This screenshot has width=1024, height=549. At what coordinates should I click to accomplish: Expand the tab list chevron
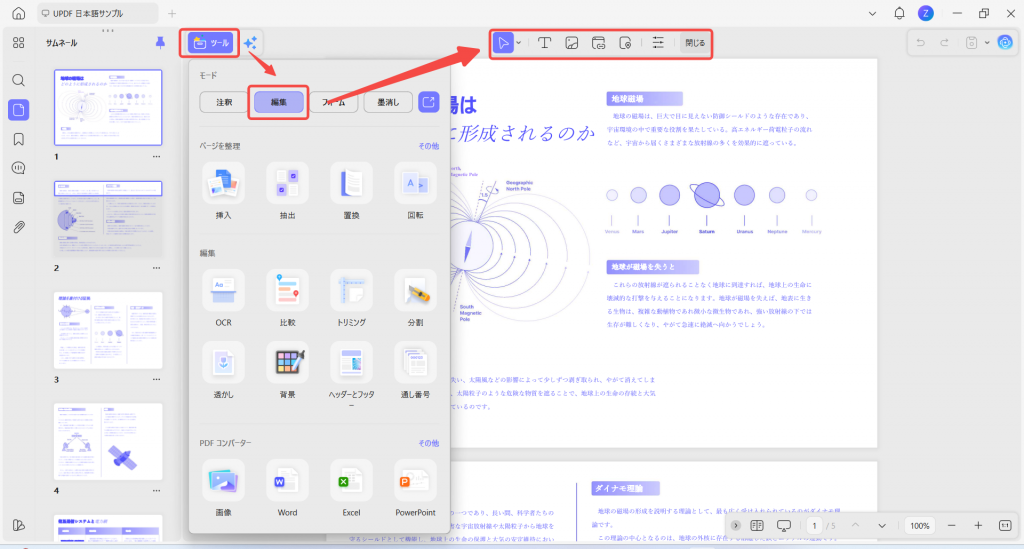click(x=872, y=13)
